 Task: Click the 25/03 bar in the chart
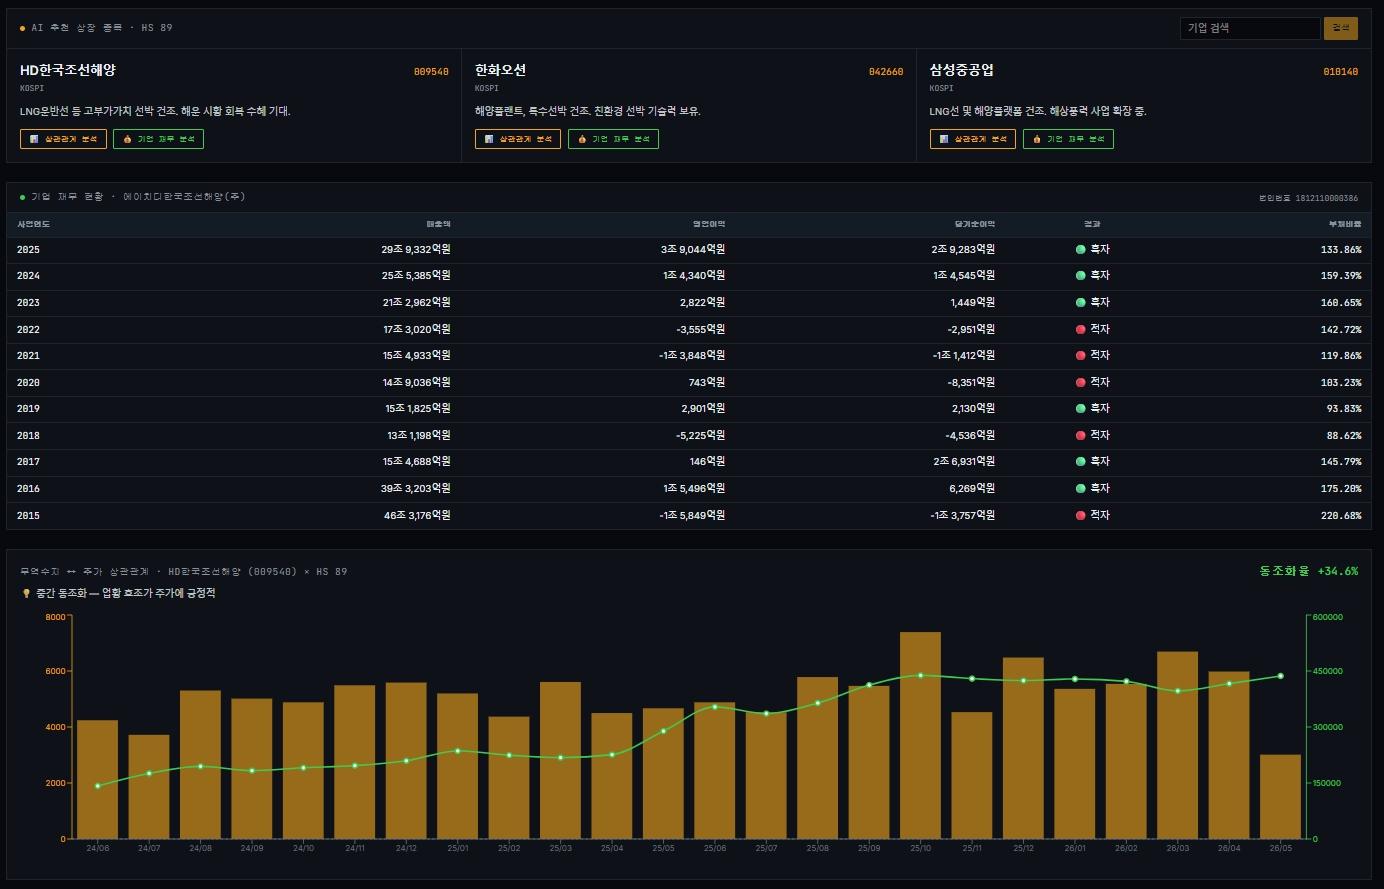point(560,760)
